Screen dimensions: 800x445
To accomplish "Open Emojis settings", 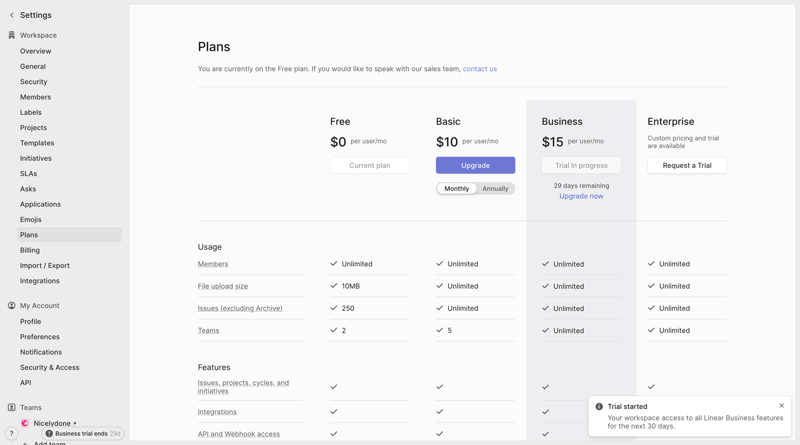I will click(31, 219).
